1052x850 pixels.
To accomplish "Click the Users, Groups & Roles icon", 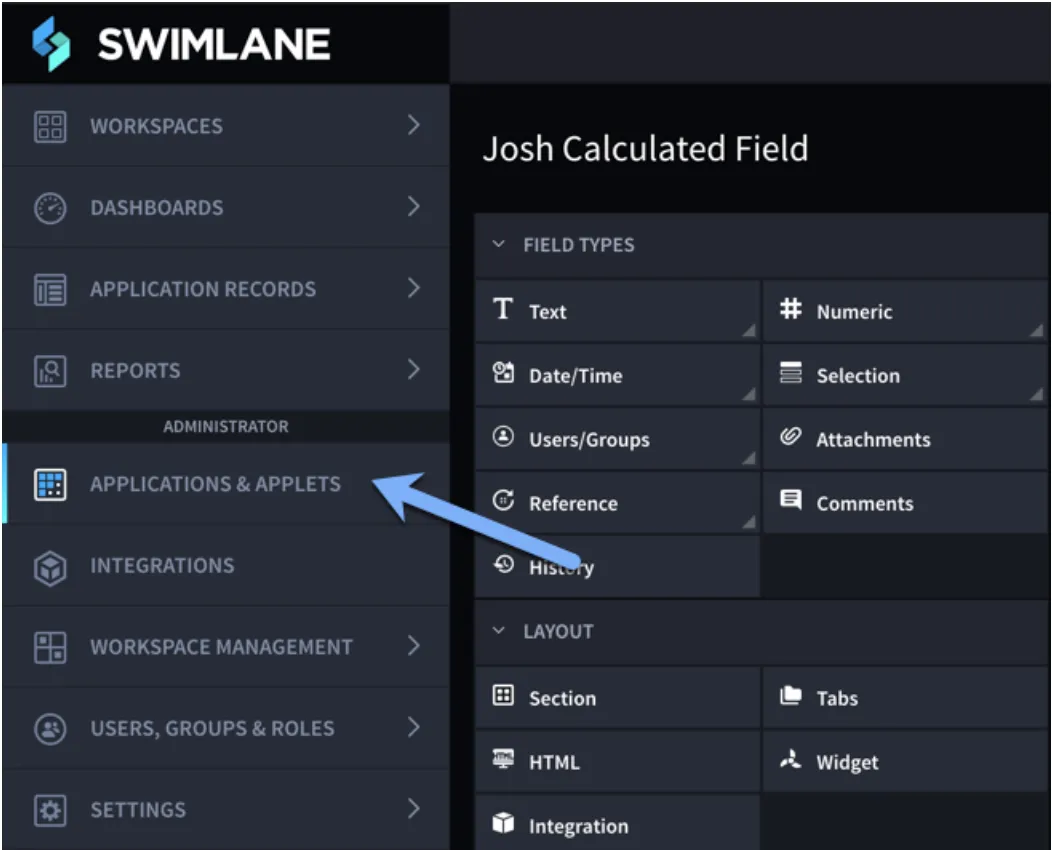I will [x=50, y=729].
